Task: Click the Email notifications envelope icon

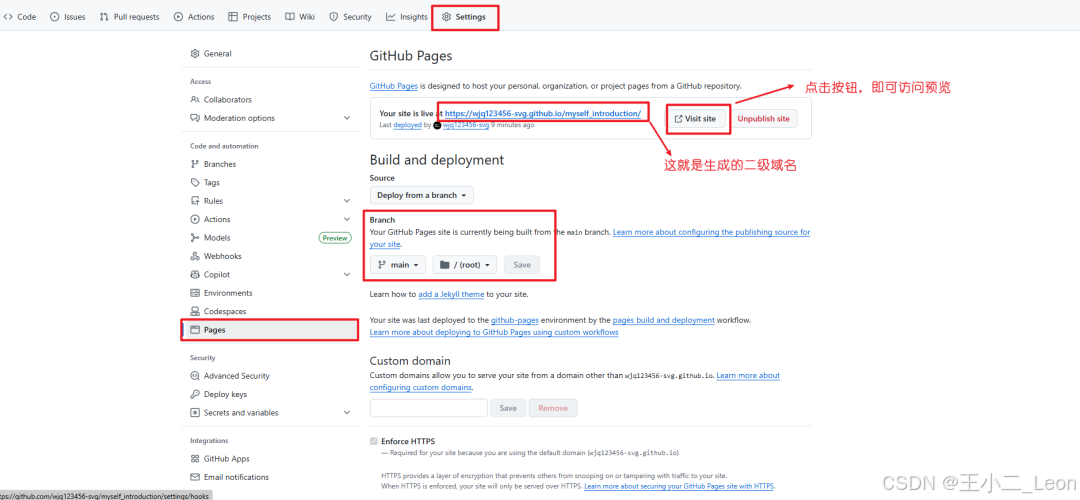Action: [x=195, y=477]
